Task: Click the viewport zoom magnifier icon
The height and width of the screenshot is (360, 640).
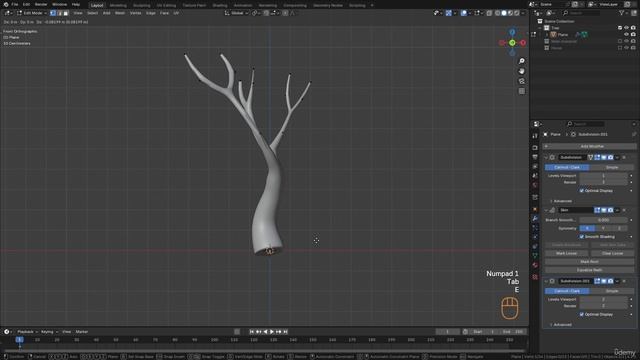Action: (522, 61)
